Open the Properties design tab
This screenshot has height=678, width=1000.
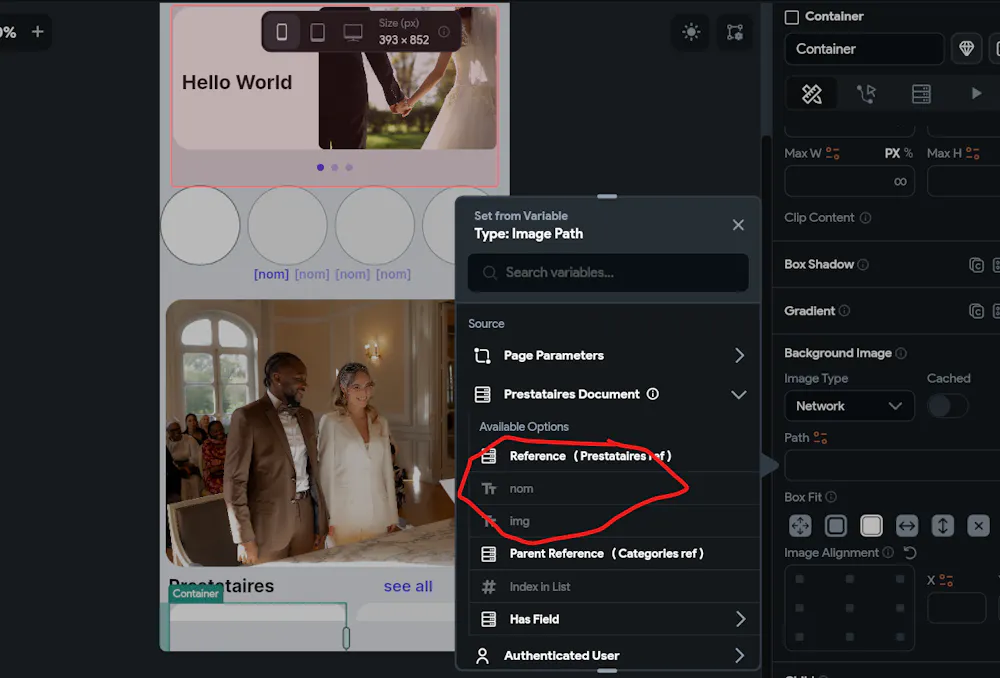(811, 94)
